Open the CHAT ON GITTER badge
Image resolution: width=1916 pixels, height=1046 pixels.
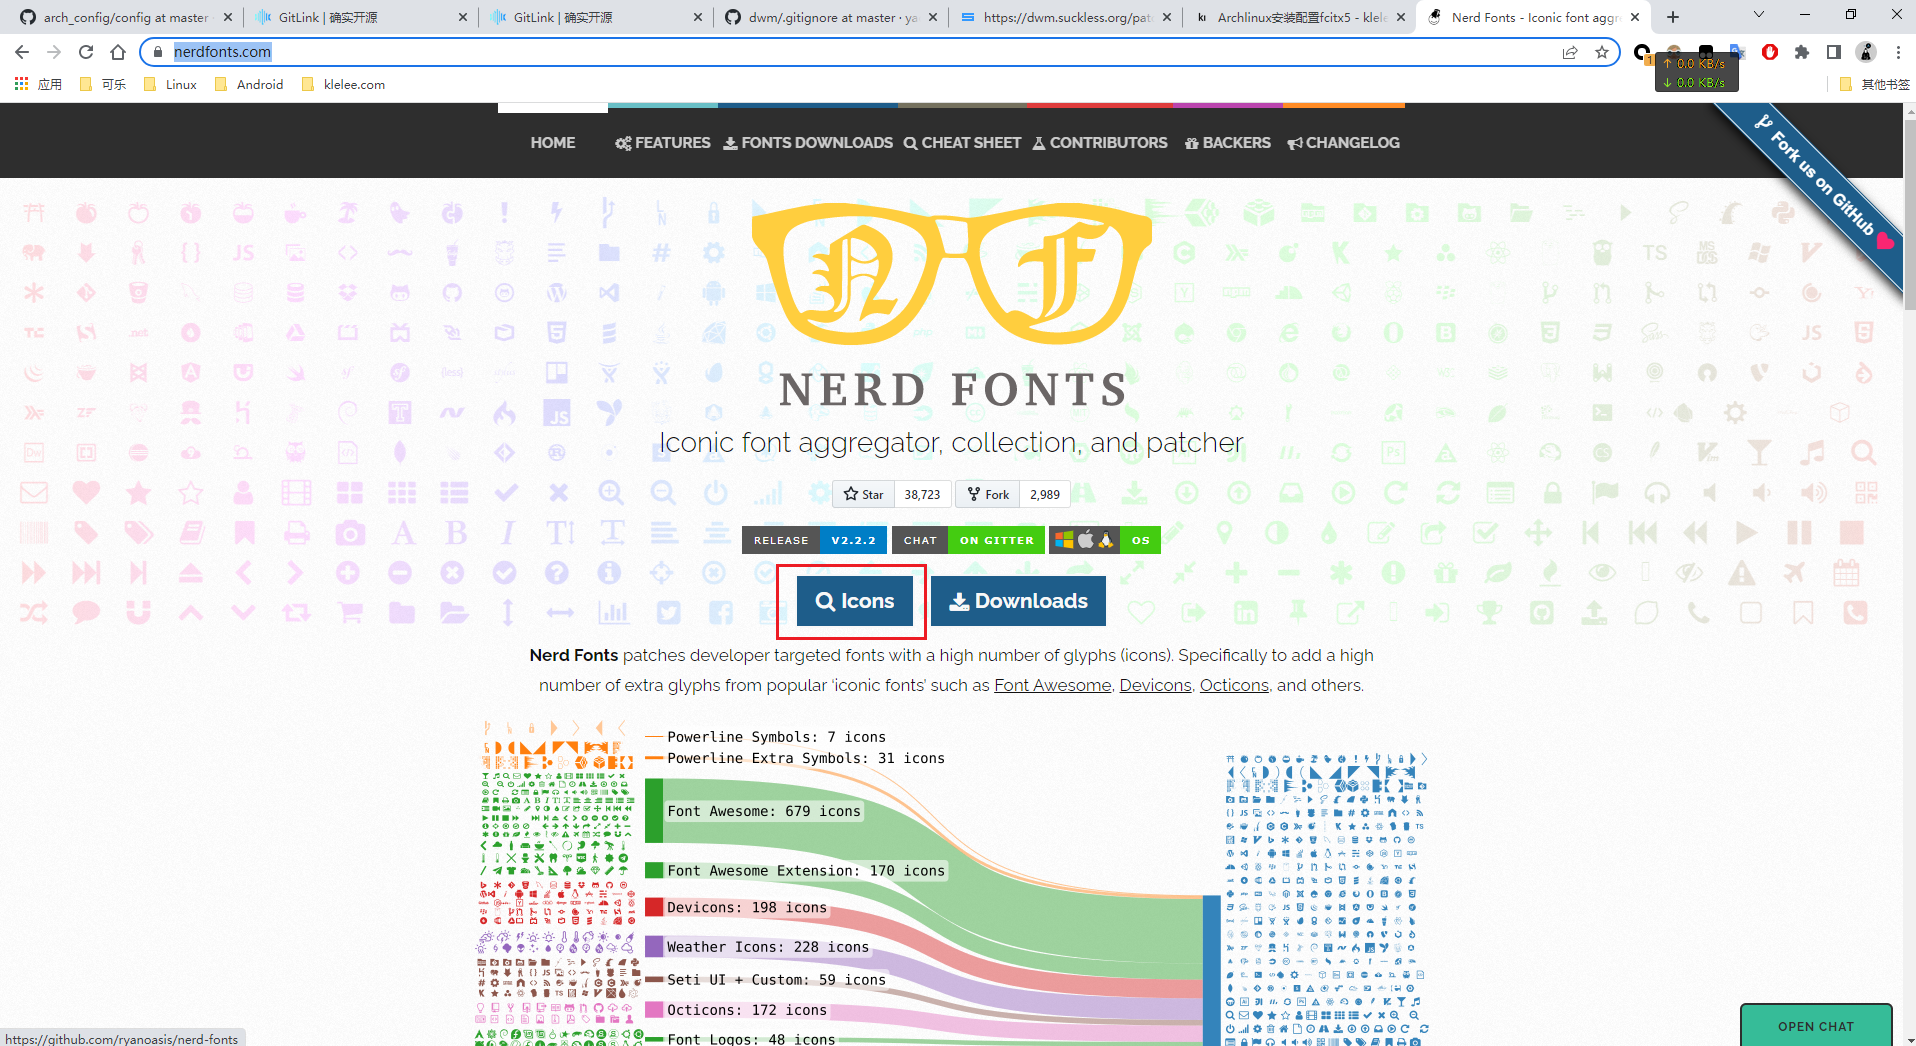[968, 540]
